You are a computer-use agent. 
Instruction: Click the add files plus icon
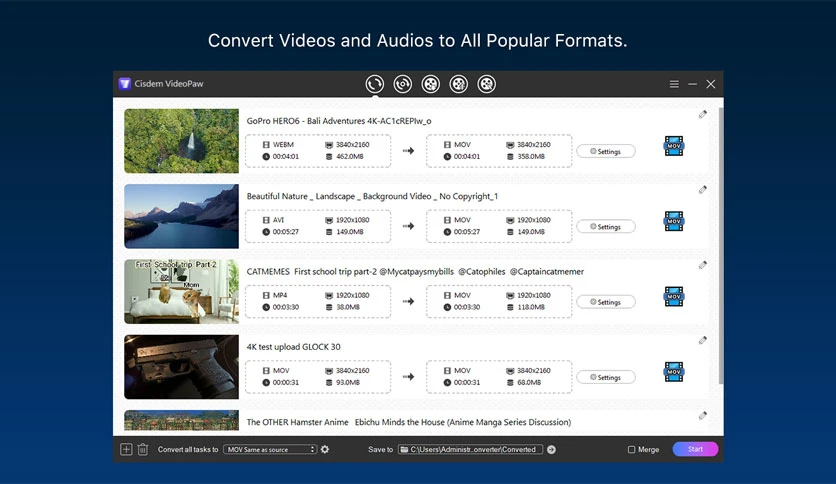pos(126,449)
